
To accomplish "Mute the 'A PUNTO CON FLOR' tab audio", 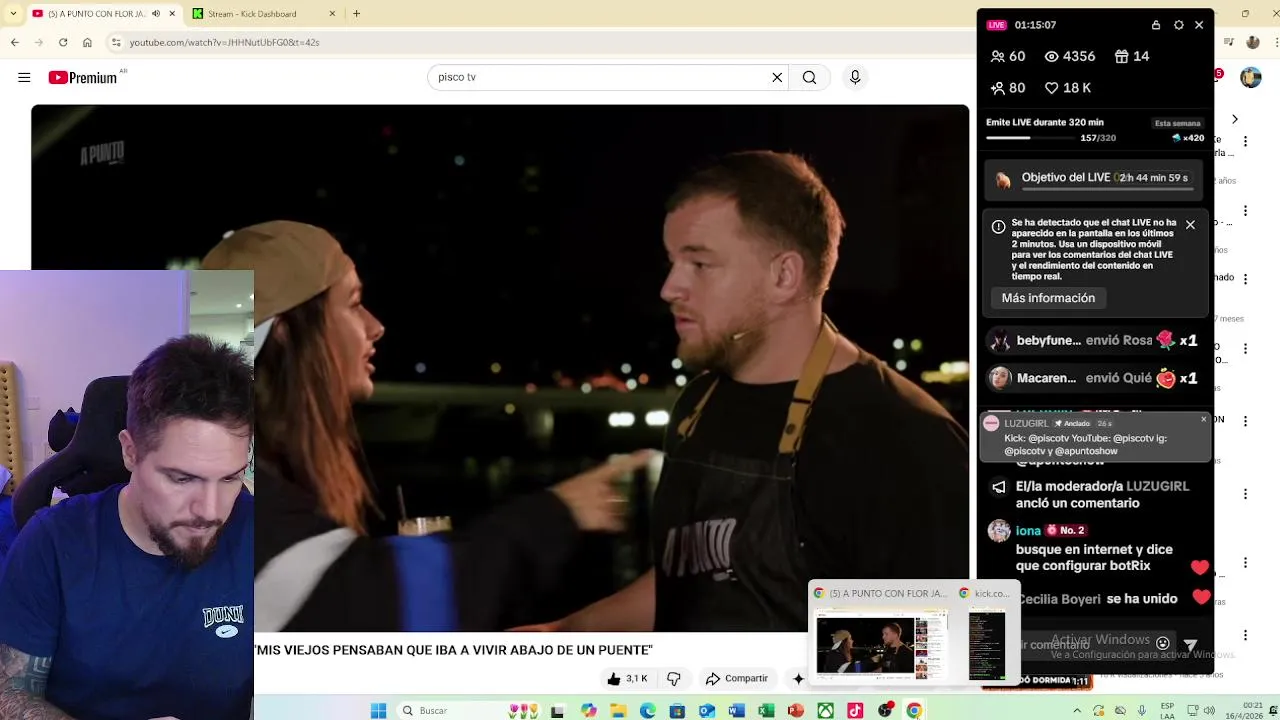I will click(x=155, y=14).
